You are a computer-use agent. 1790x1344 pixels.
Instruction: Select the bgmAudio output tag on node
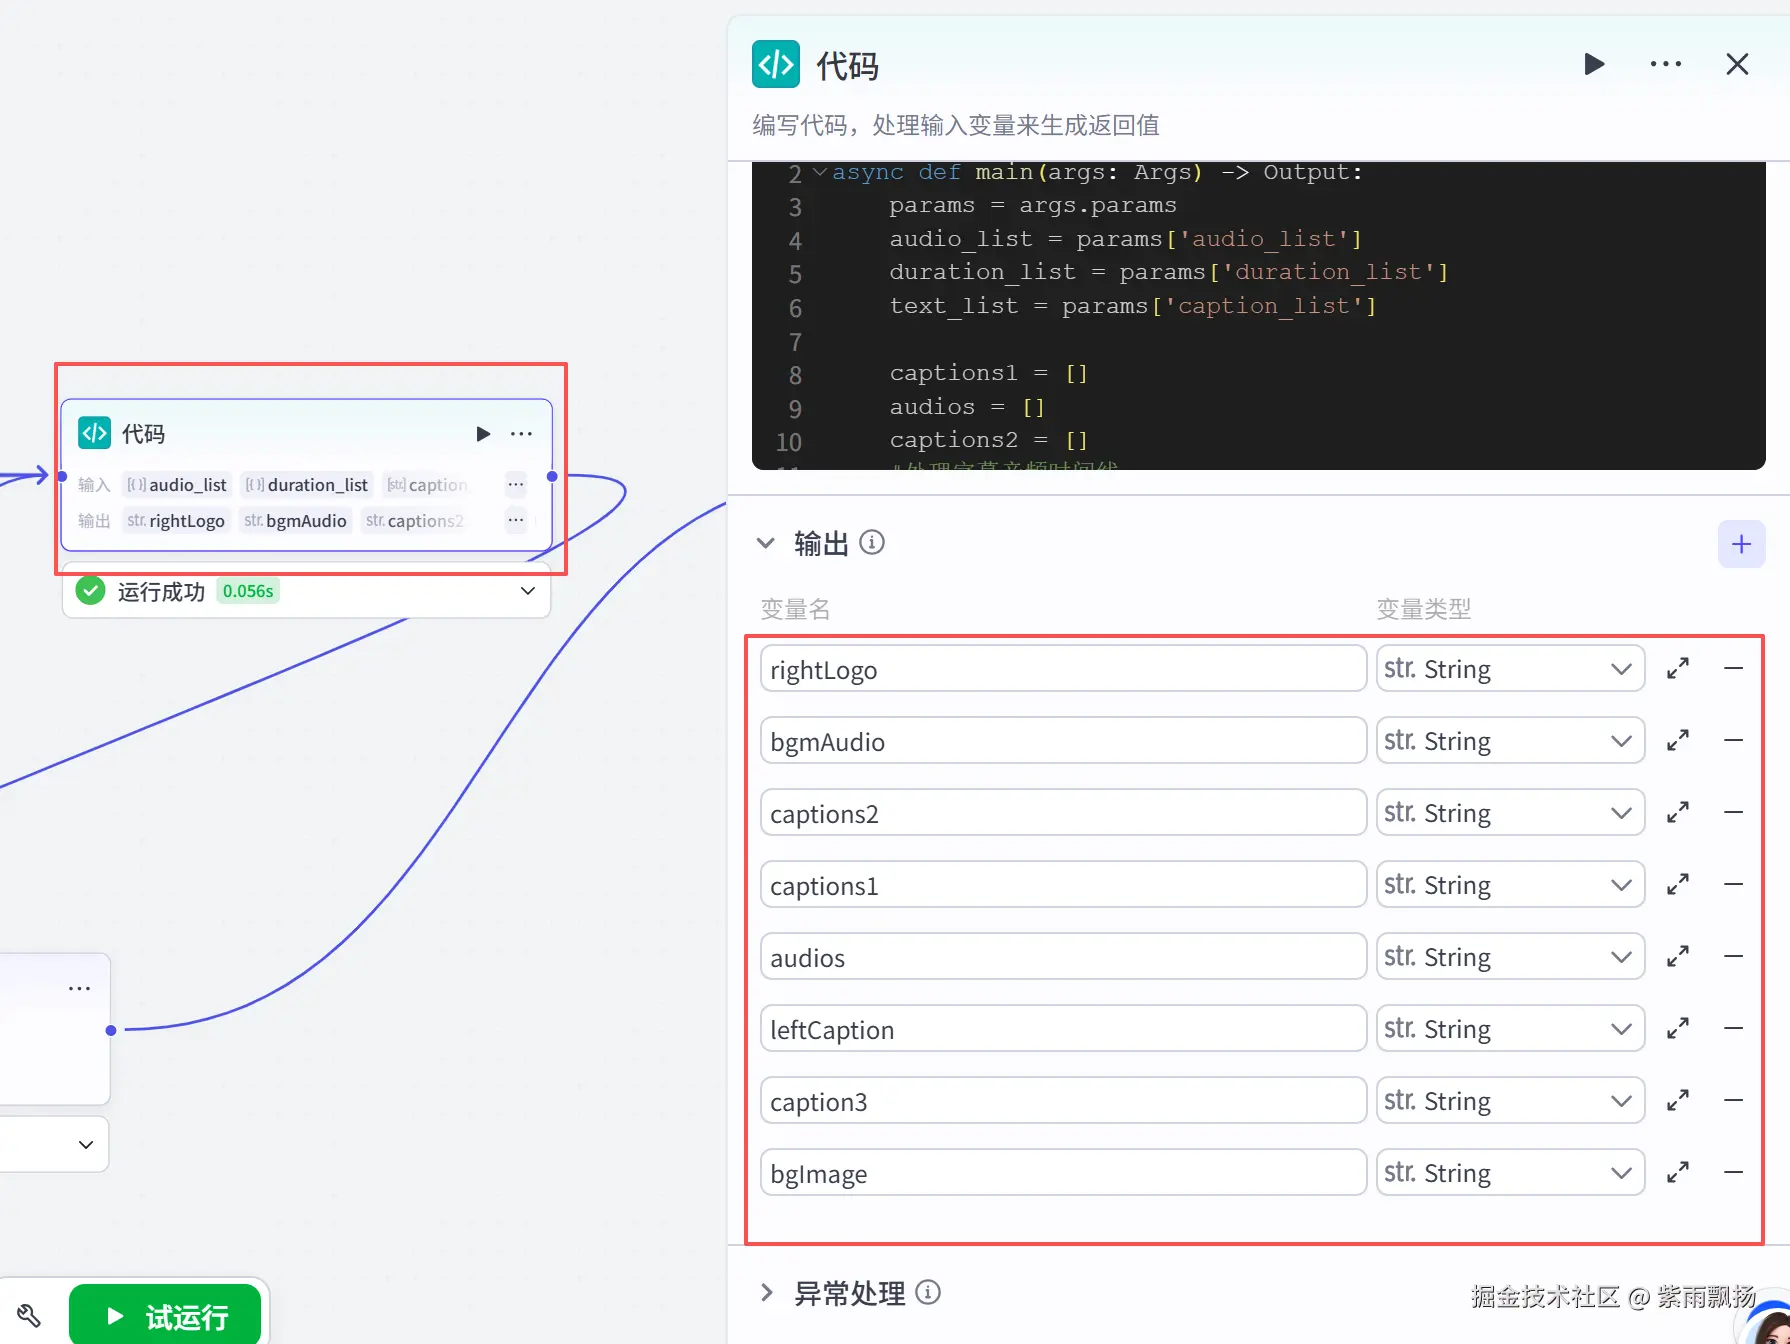pyautogui.click(x=296, y=520)
